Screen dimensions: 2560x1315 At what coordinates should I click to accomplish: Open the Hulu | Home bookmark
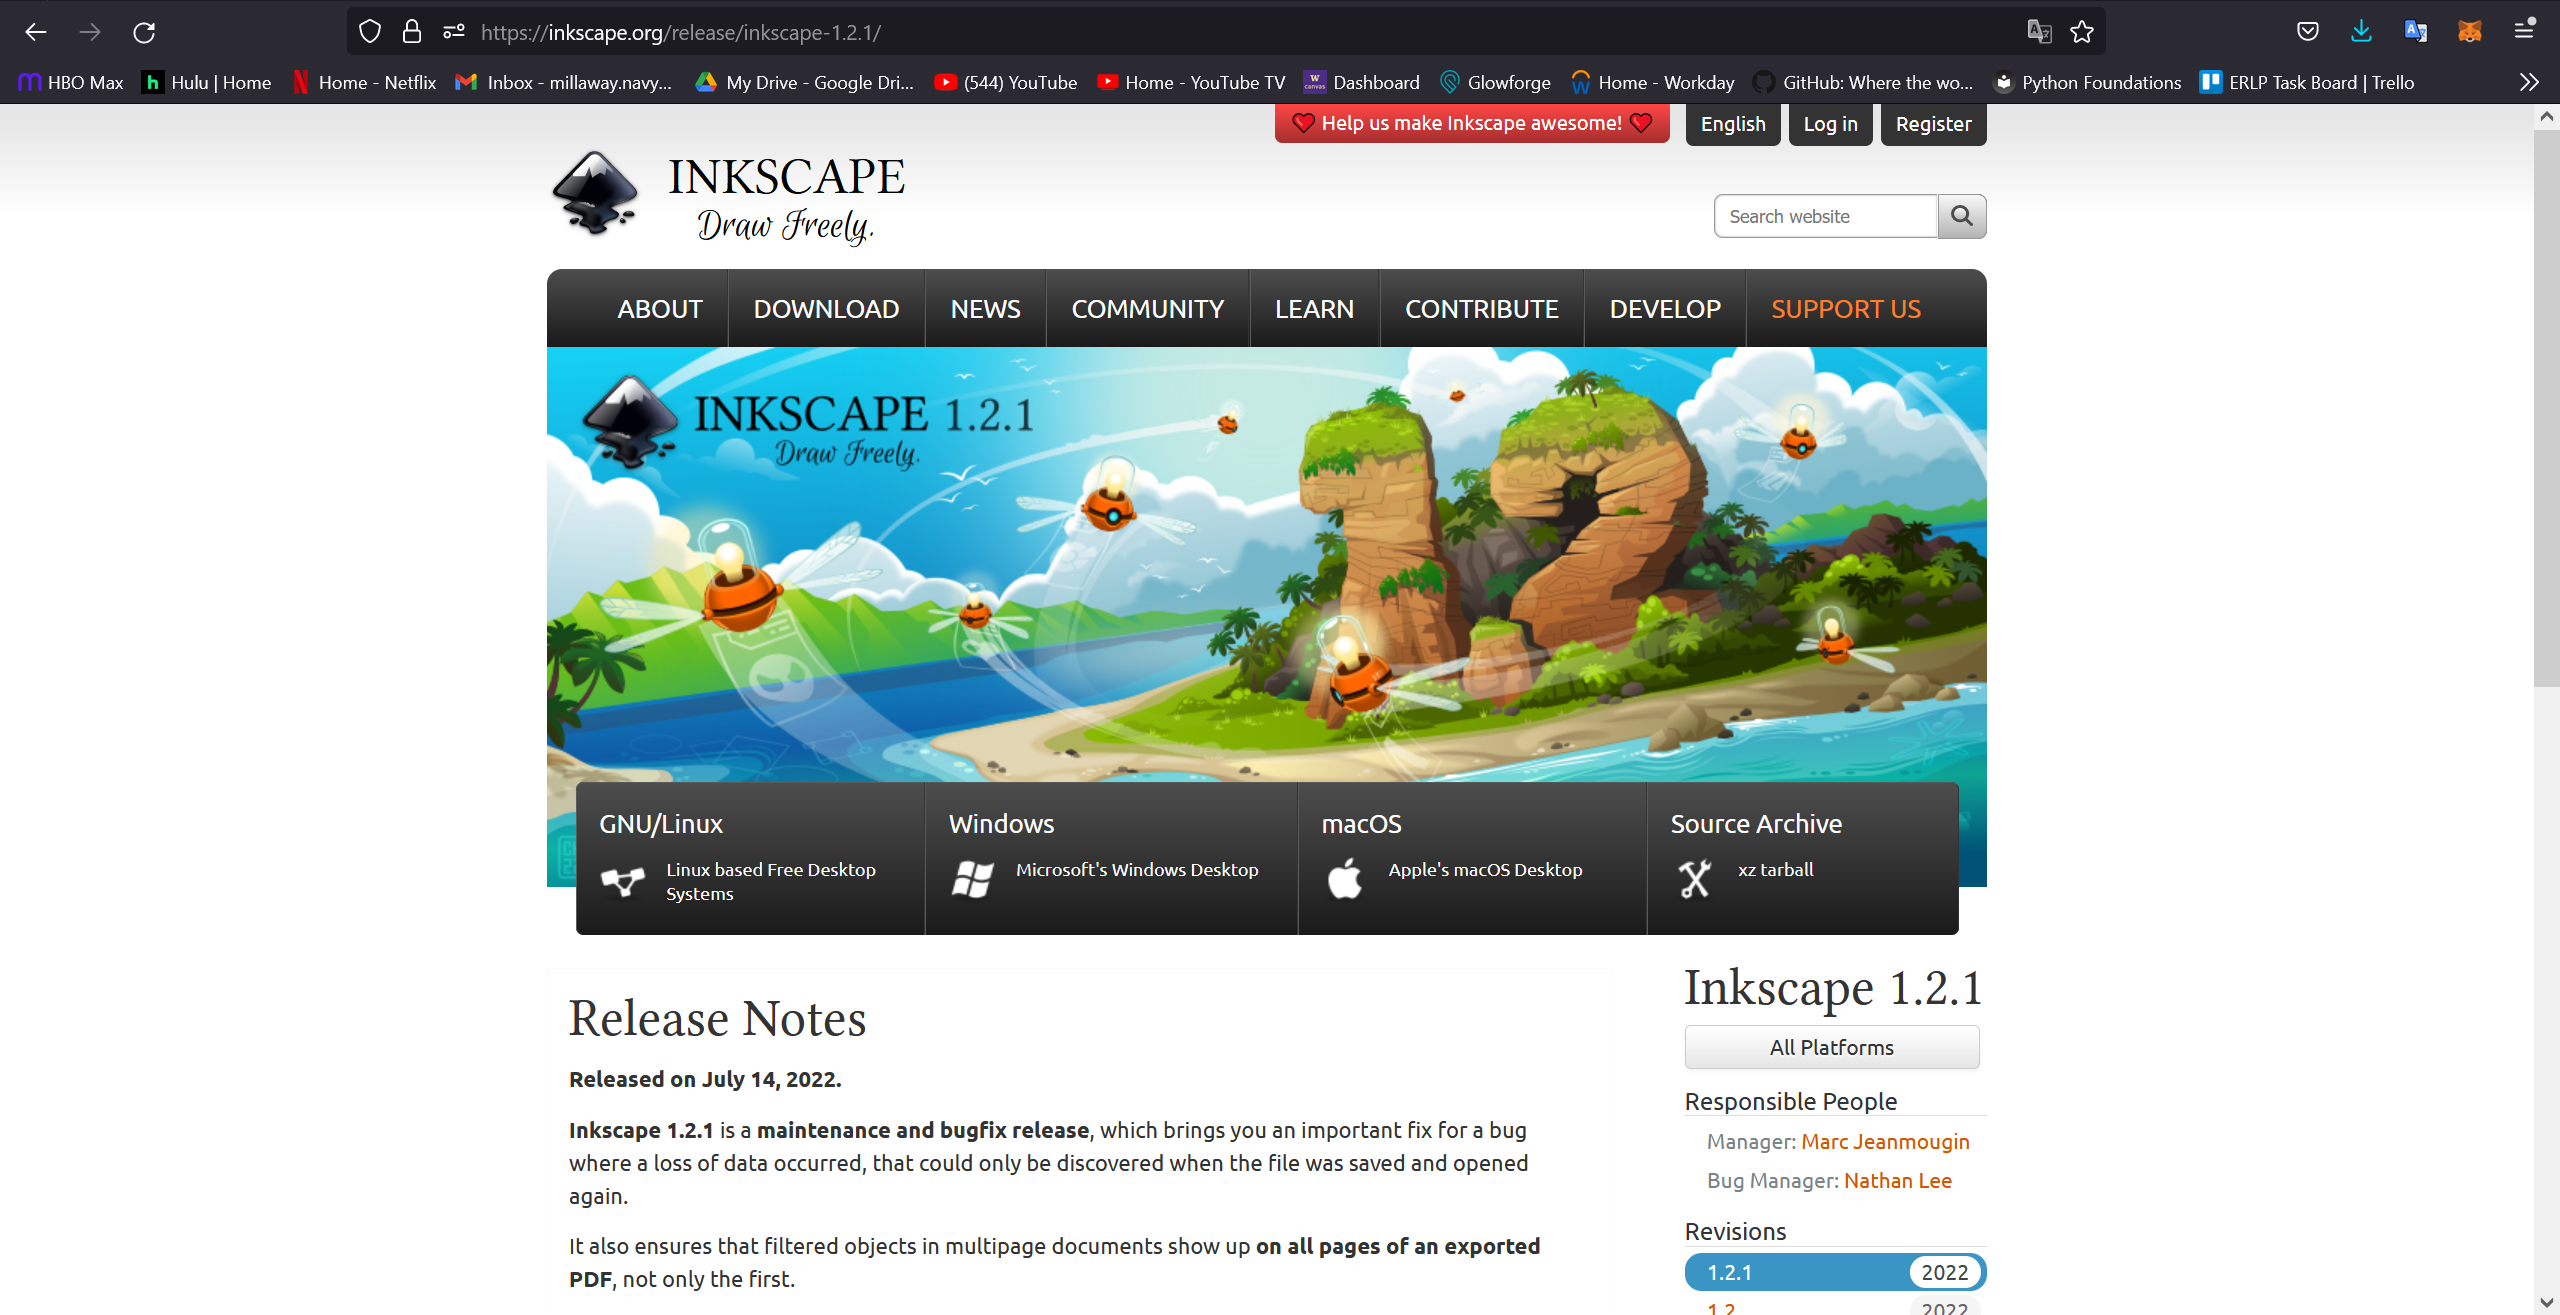click(x=207, y=82)
